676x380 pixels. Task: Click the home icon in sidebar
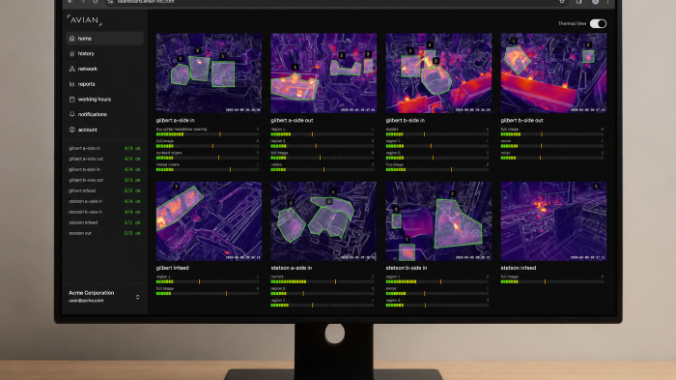tap(72, 38)
